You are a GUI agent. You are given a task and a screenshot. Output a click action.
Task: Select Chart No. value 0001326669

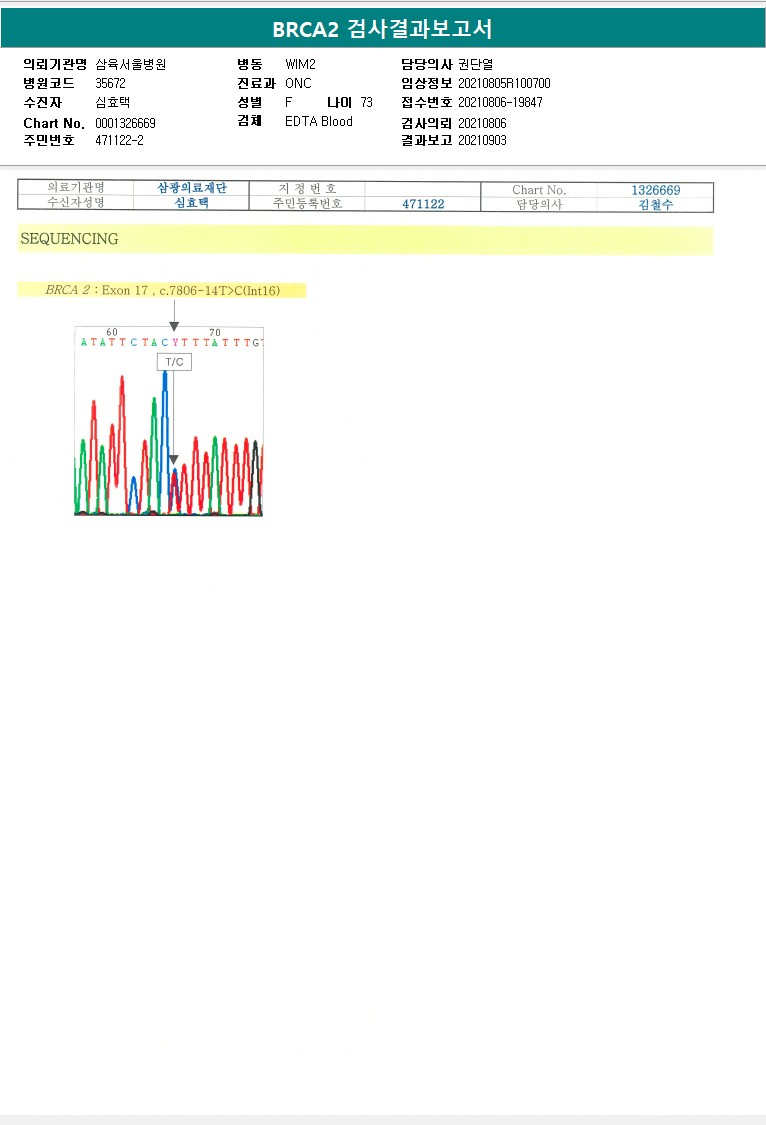pyautogui.click(x=126, y=123)
